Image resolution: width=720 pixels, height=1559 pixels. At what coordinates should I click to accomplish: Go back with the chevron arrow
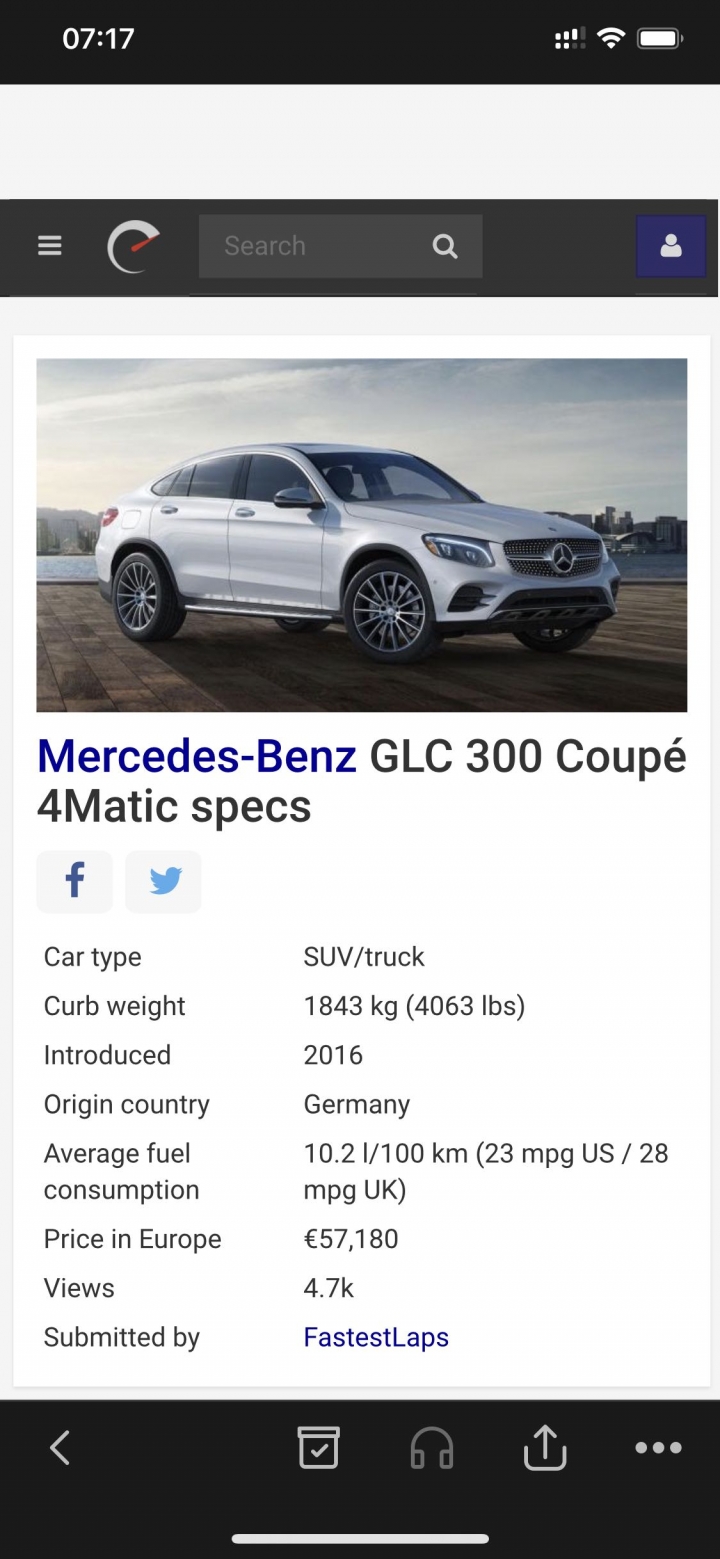[x=60, y=1447]
